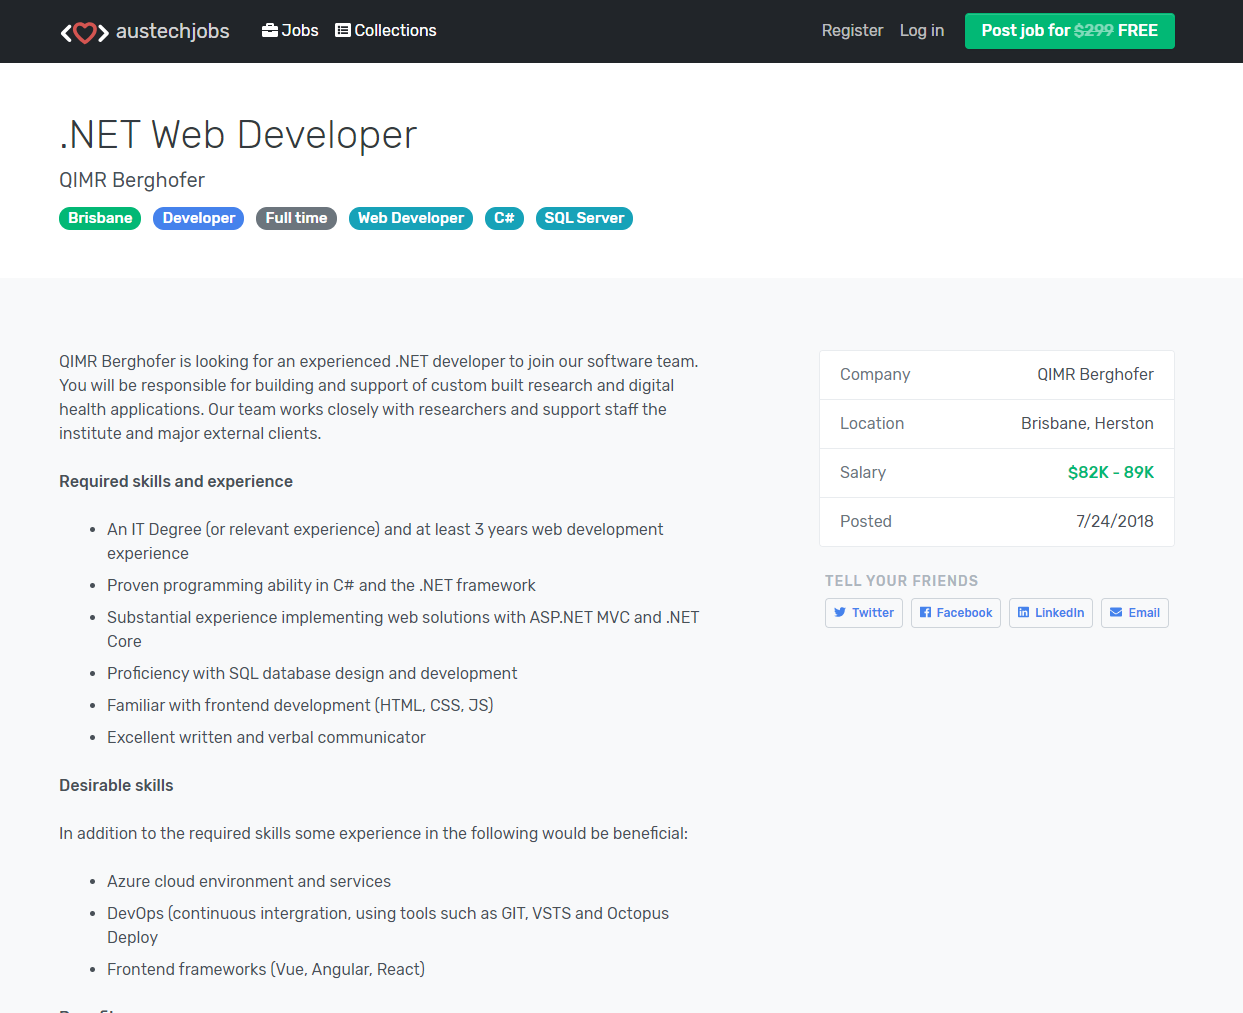Select the Developer category badge
The width and height of the screenshot is (1243, 1013).
pos(198,218)
